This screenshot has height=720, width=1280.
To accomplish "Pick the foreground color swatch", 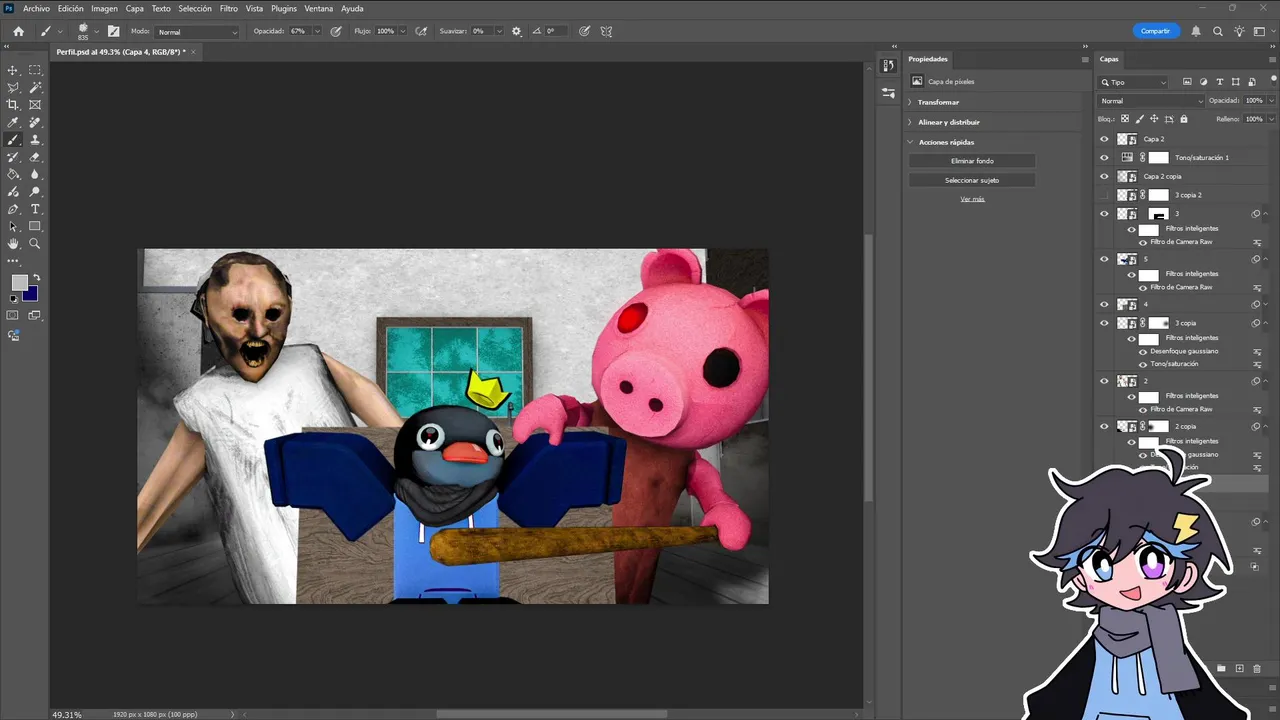I will pos(18,283).
